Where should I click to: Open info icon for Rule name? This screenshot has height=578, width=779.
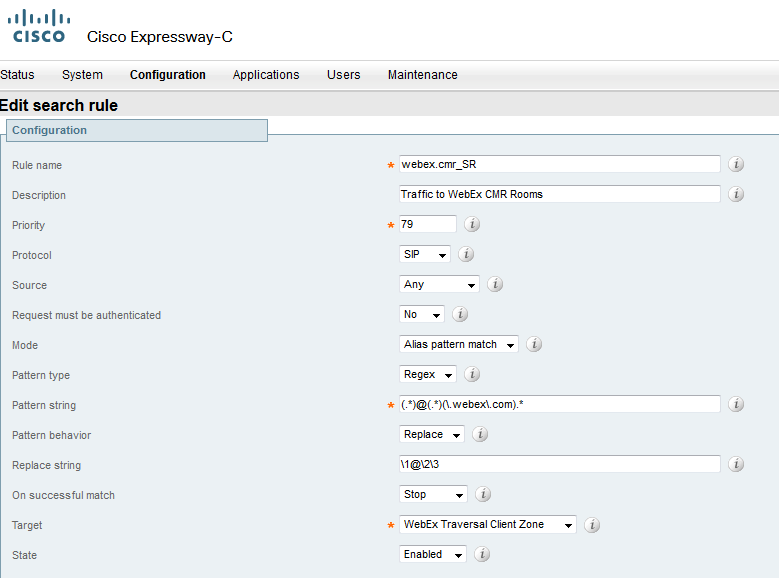(x=736, y=164)
